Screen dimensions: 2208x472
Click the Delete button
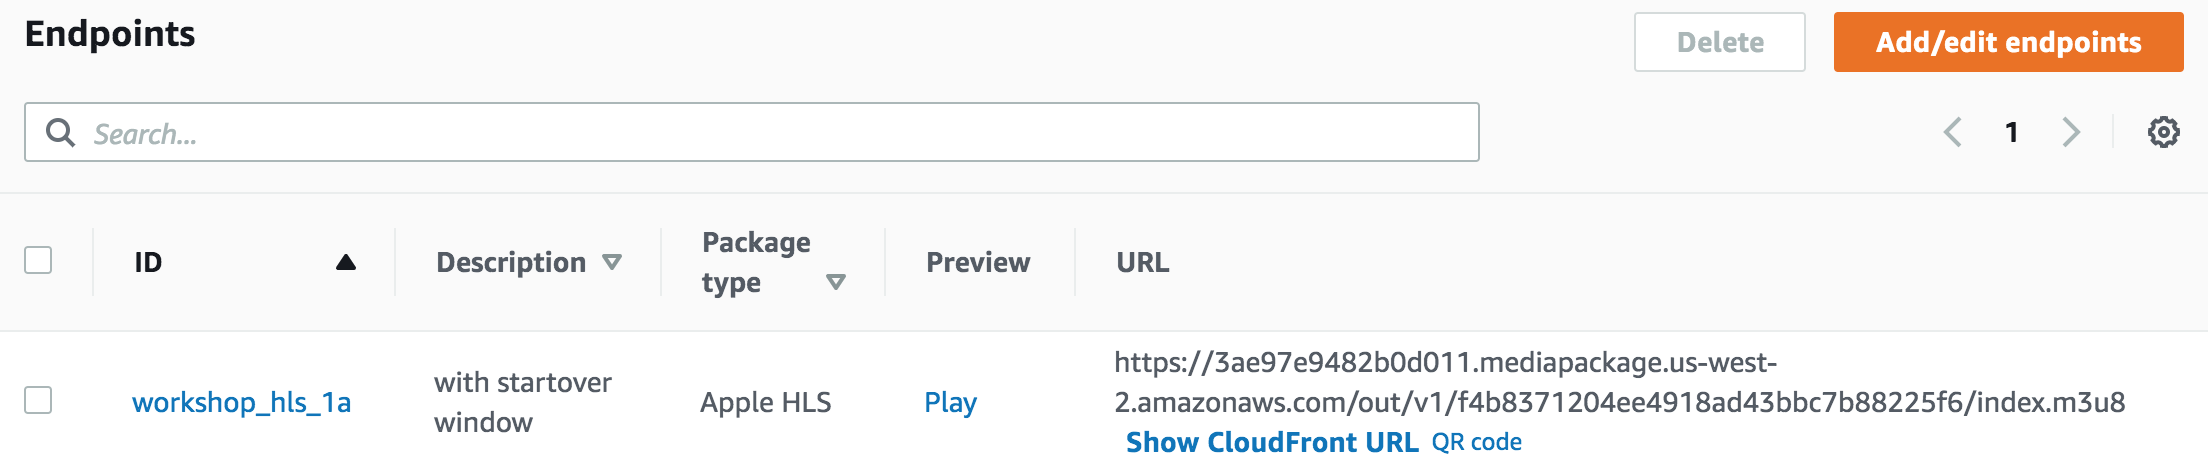tap(1720, 42)
